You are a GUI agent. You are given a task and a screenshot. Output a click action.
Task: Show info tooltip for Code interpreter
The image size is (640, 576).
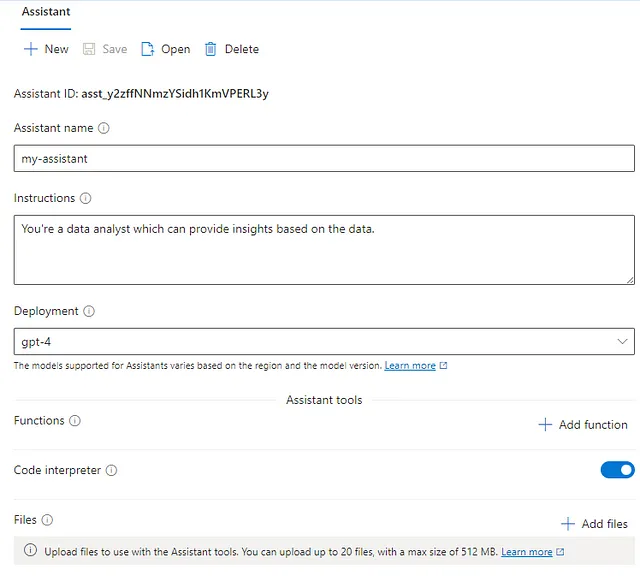pos(111,471)
